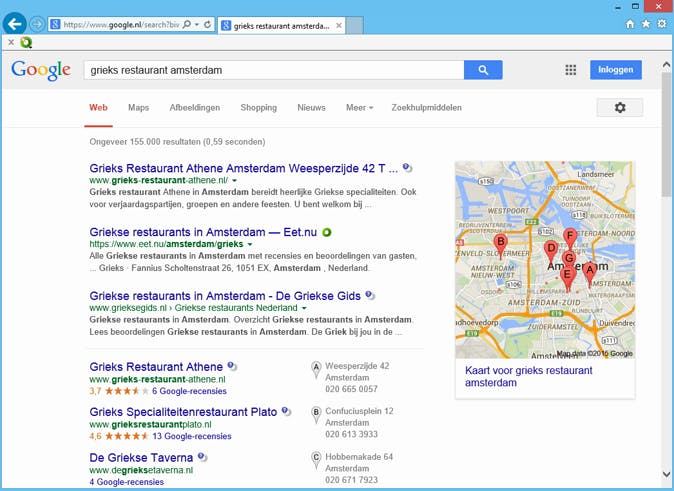Image resolution: width=674 pixels, height=491 pixels.
Task: Expand dropdown arrow next to www.grieks-restaurant-athene.nl/
Action: click(x=235, y=181)
